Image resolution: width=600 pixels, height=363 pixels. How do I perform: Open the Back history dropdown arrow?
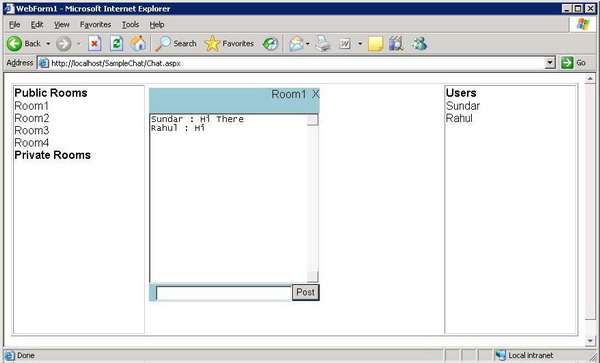pos(48,44)
